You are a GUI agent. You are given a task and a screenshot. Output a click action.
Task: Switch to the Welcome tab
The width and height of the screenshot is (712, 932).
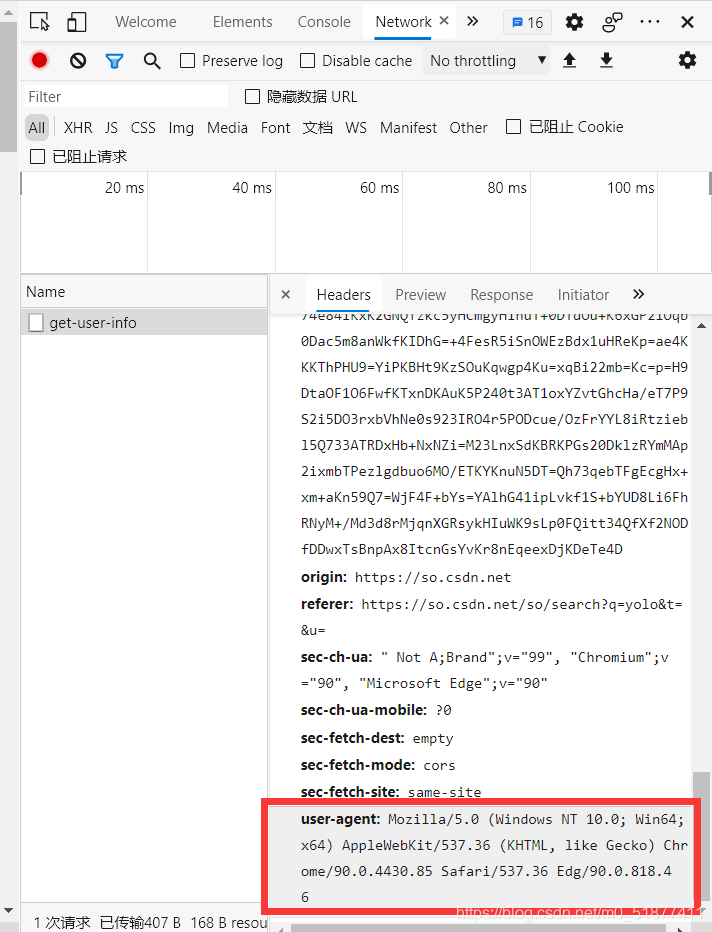[x=146, y=22]
